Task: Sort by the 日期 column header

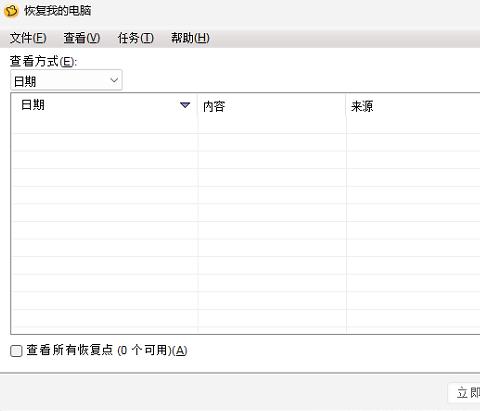Action: (105, 105)
